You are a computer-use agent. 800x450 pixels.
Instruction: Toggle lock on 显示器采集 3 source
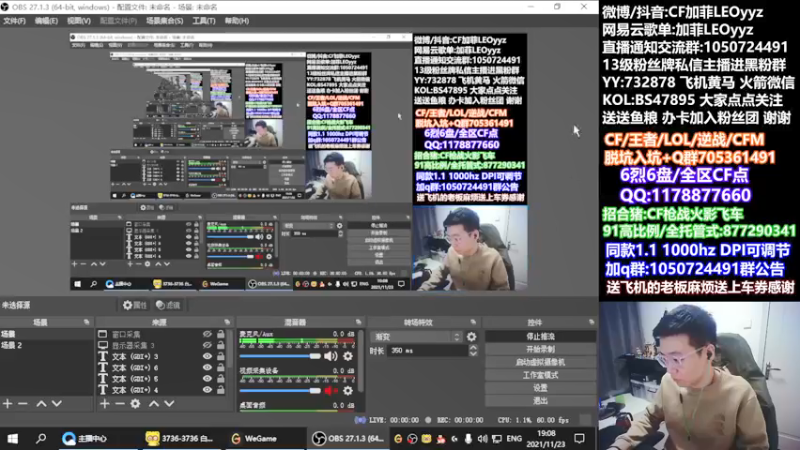tap(220, 345)
